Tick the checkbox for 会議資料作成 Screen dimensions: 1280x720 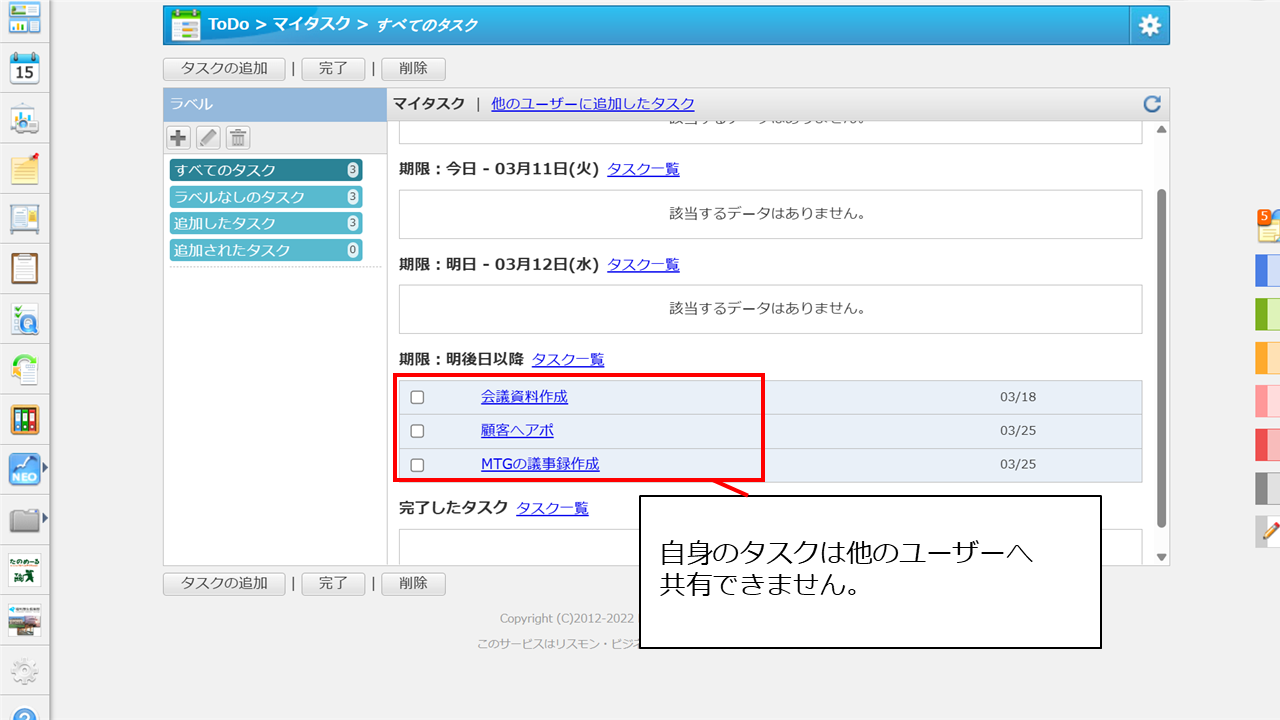tap(417, 397)
